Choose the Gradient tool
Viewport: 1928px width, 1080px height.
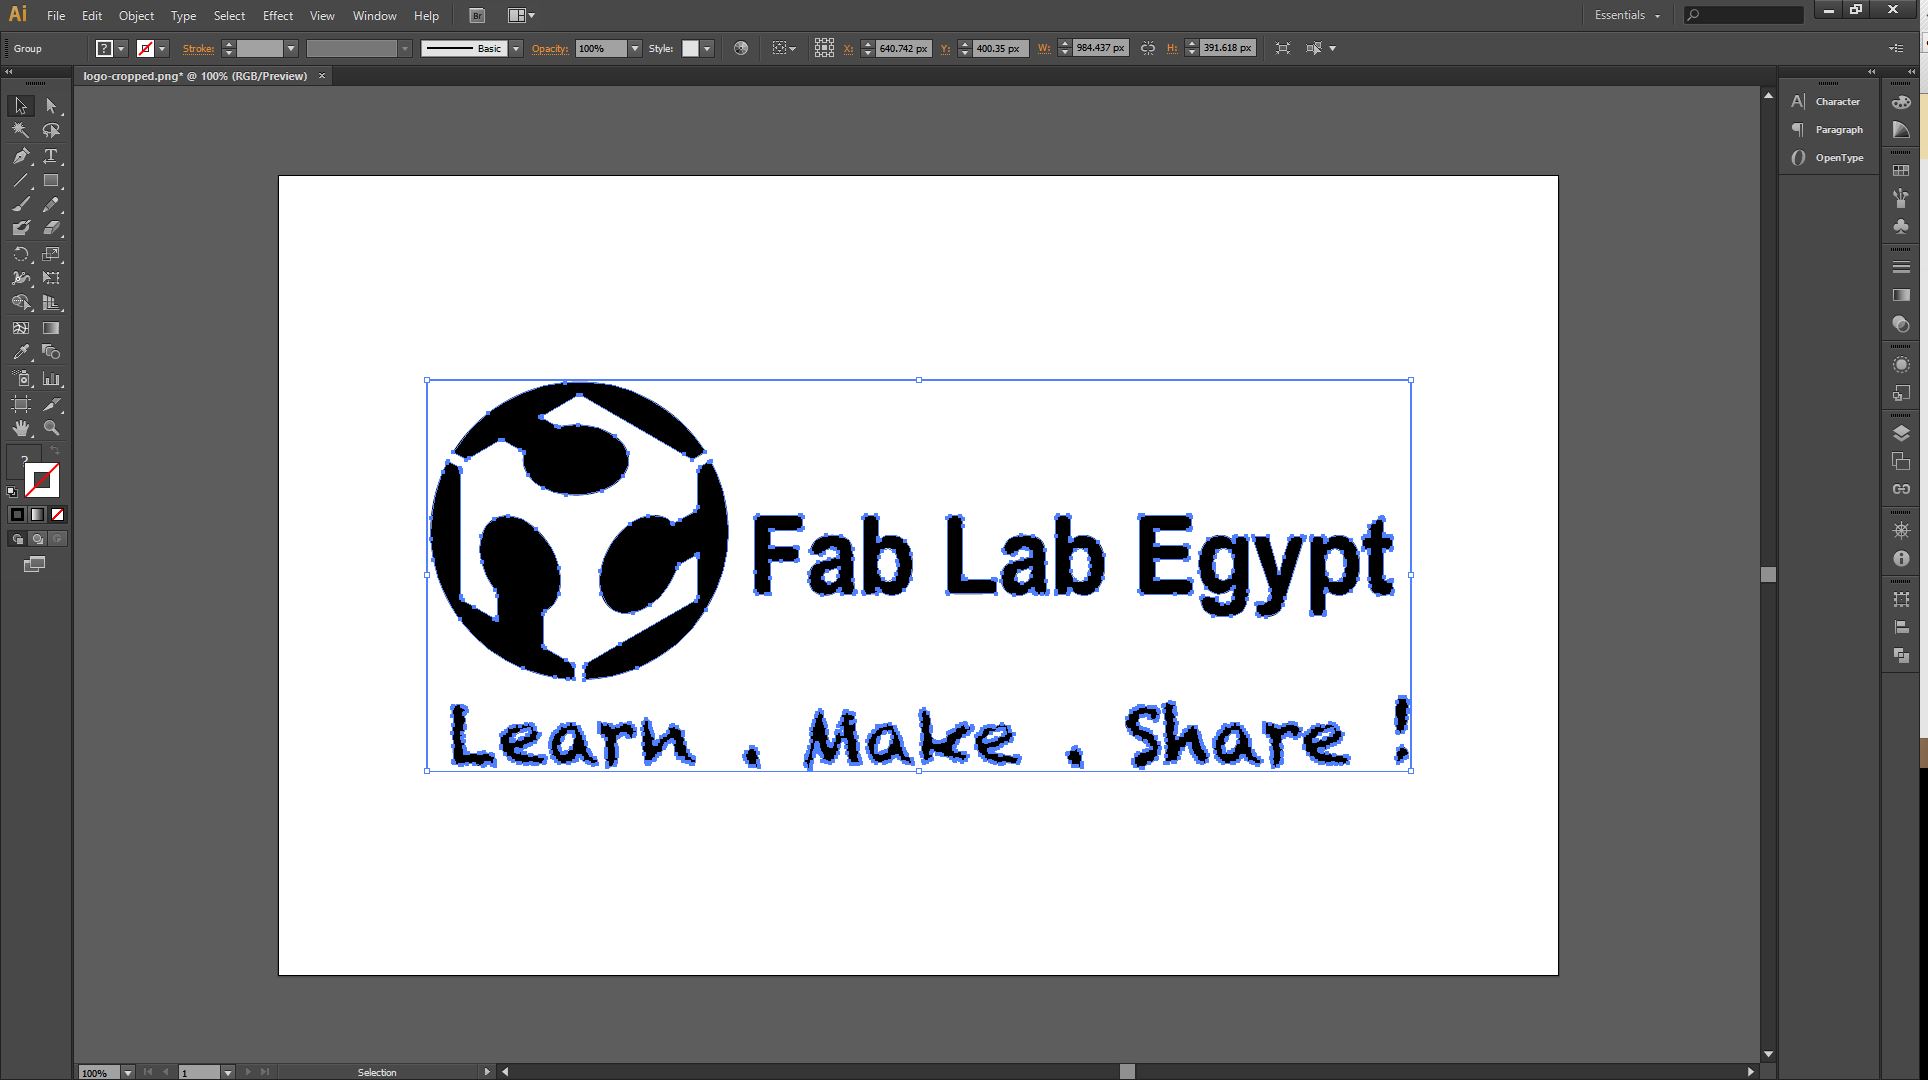[51, 328]
